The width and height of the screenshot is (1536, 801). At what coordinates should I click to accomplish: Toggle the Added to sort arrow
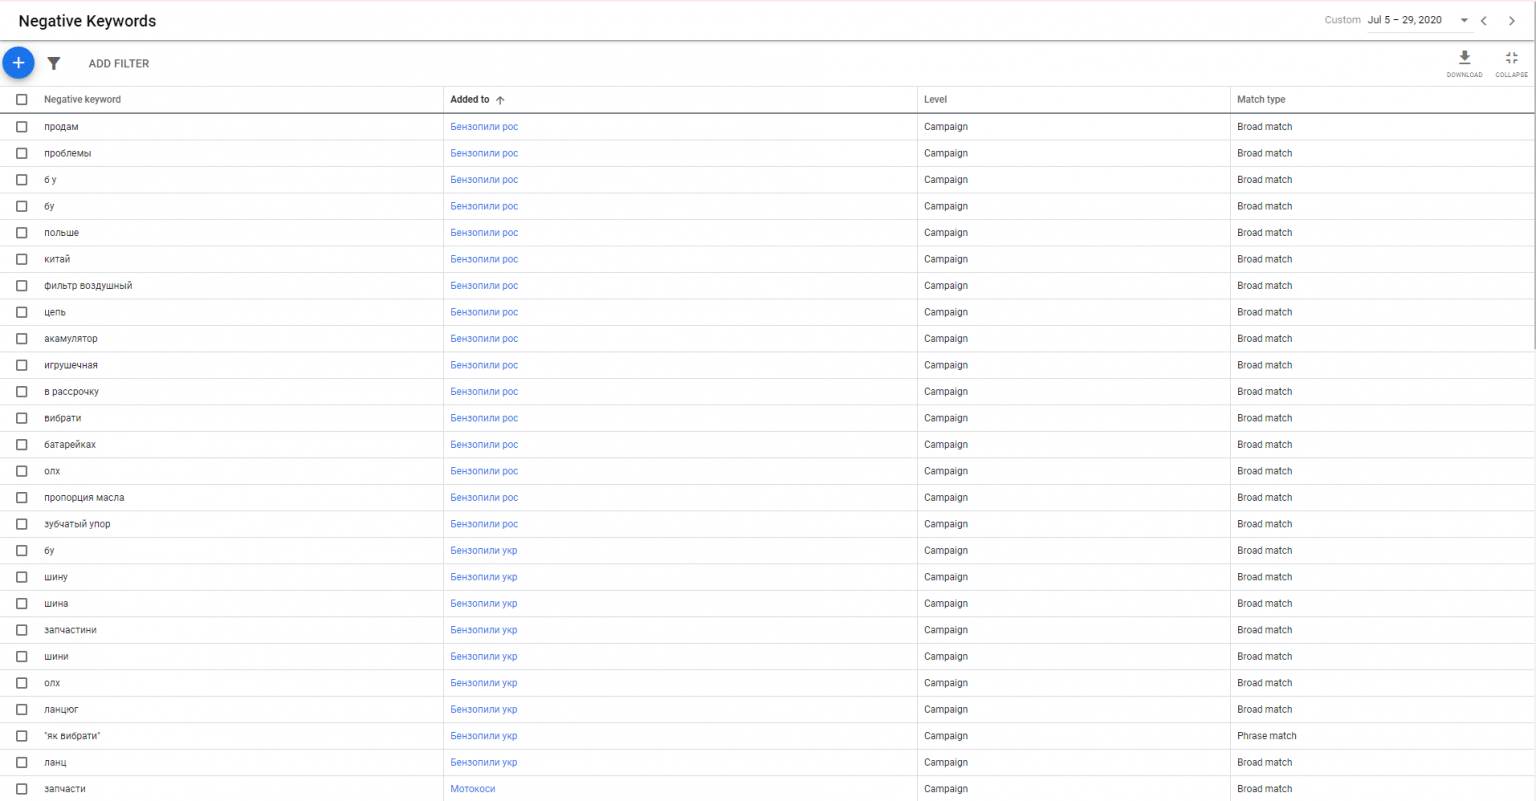tap(500, 100)
